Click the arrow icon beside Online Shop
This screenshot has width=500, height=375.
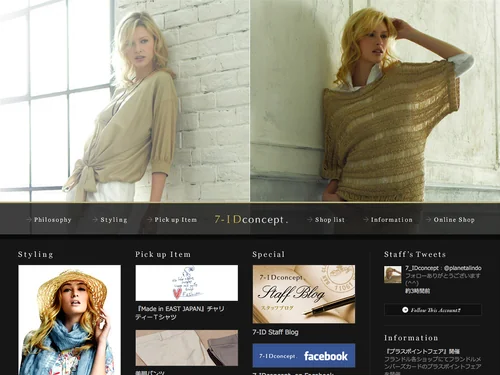point(429,219)
